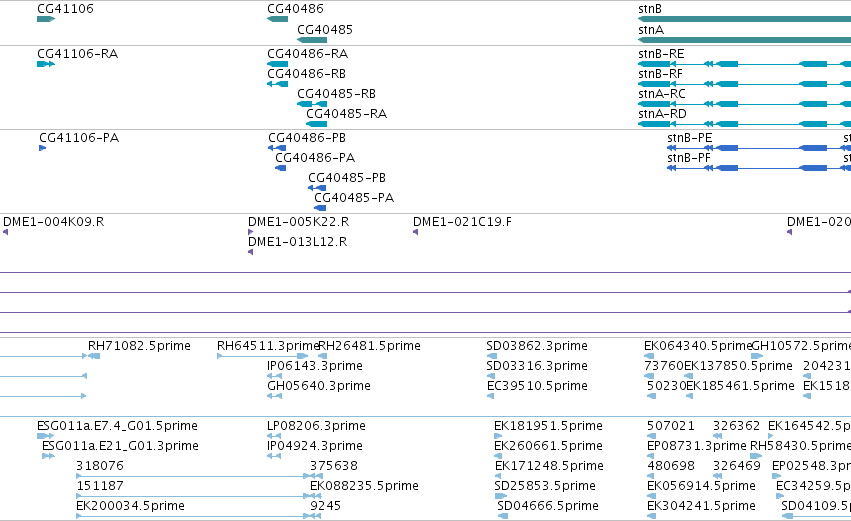This screenshot has width=851, height=521.
Task: Select the CG41106 gene glyph
Action: [46, 19]
